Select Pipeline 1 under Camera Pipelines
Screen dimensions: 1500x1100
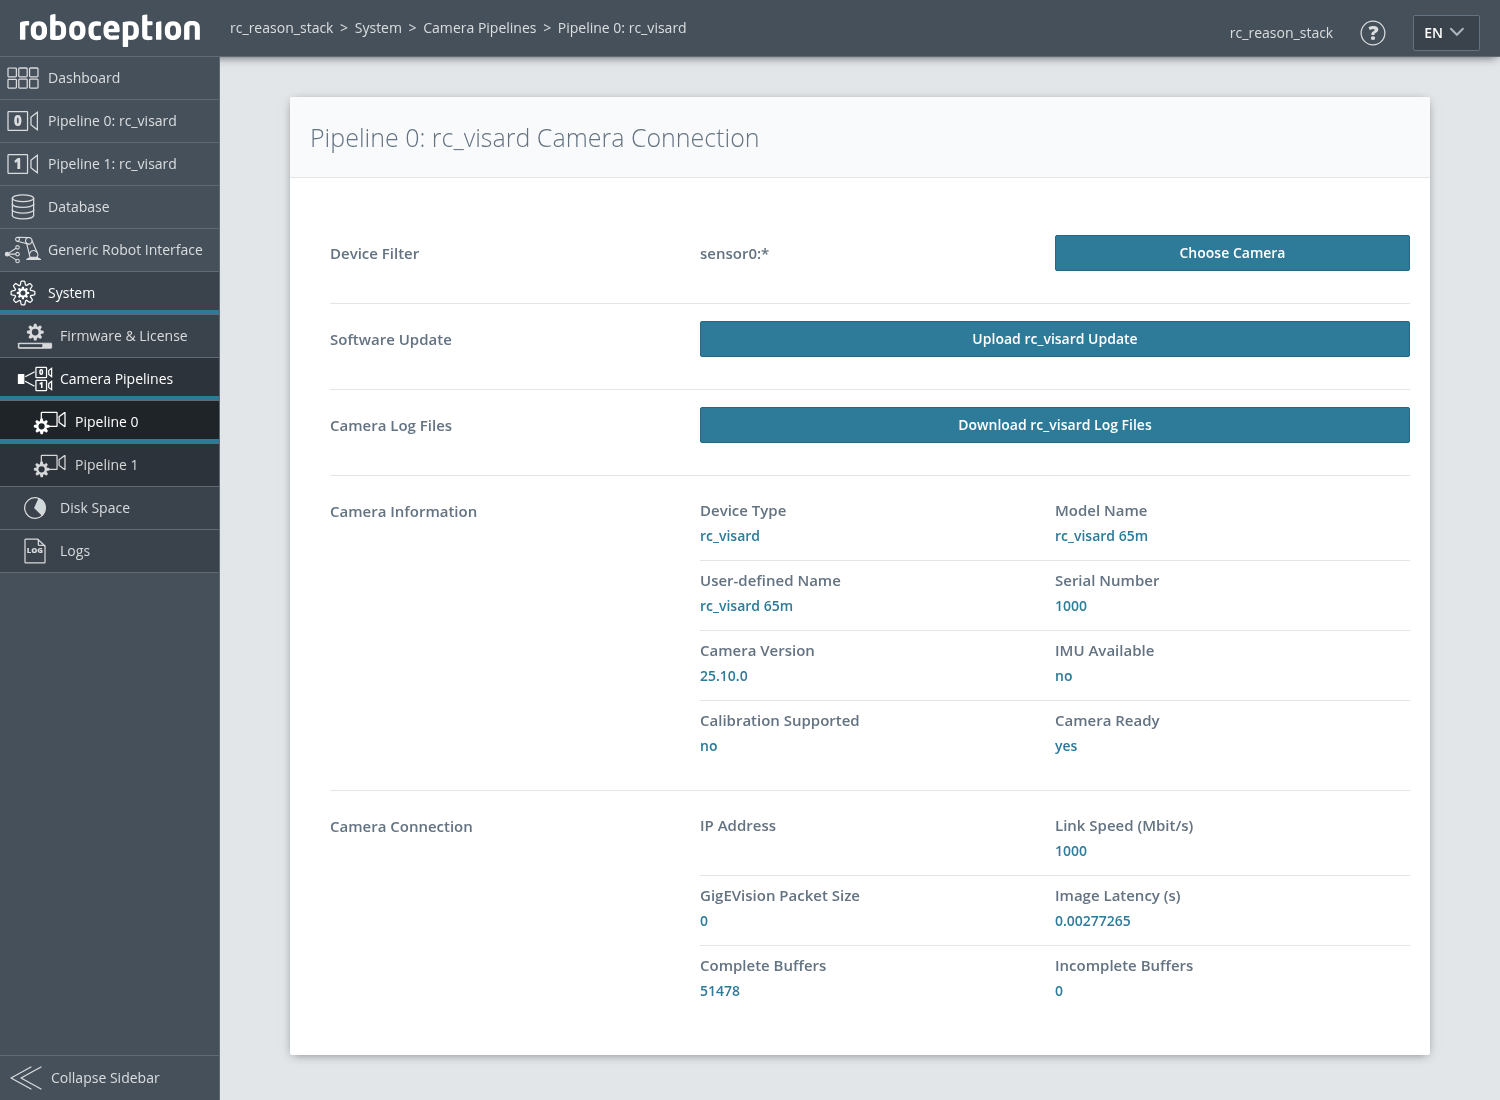tap(105, 464)
